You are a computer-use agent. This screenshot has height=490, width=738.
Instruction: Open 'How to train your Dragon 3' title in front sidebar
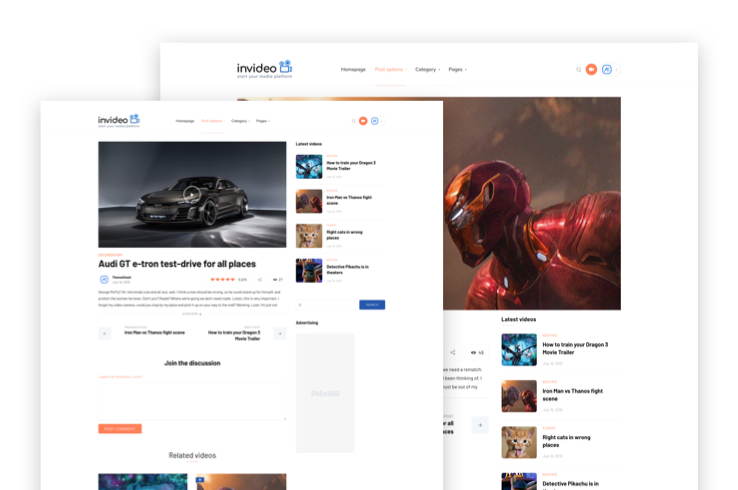[x=351, y=166]
